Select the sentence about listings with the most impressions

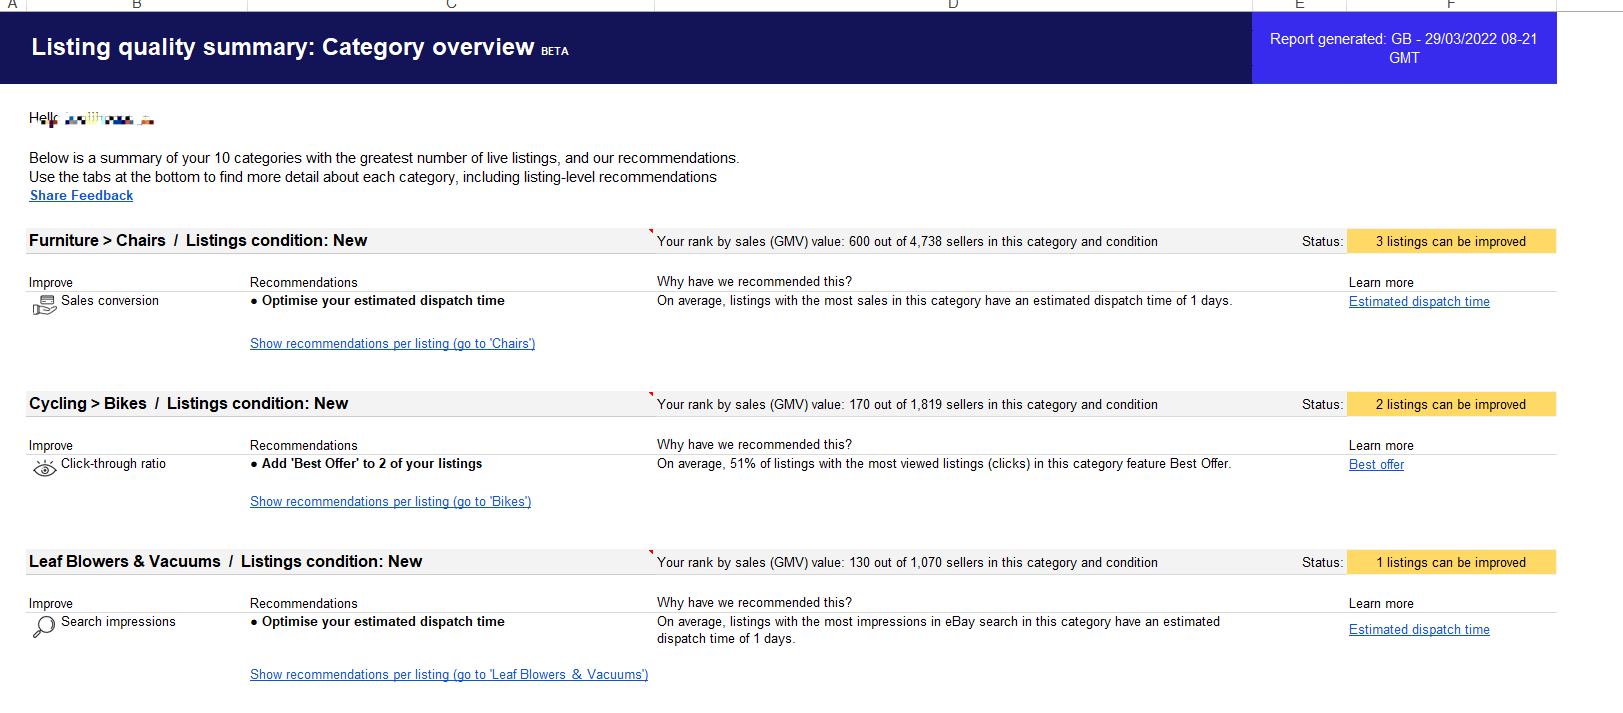point(938,630)
